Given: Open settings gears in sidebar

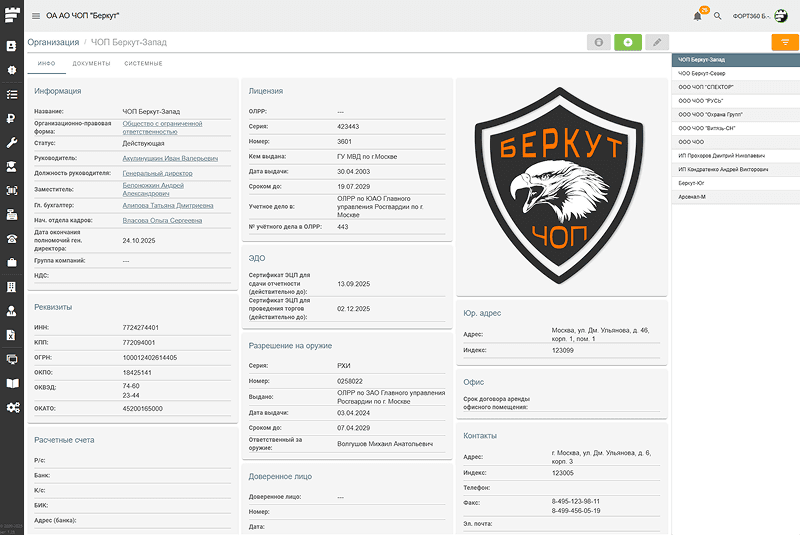Looking at the screenshot, I should click(x=12, y=407).
